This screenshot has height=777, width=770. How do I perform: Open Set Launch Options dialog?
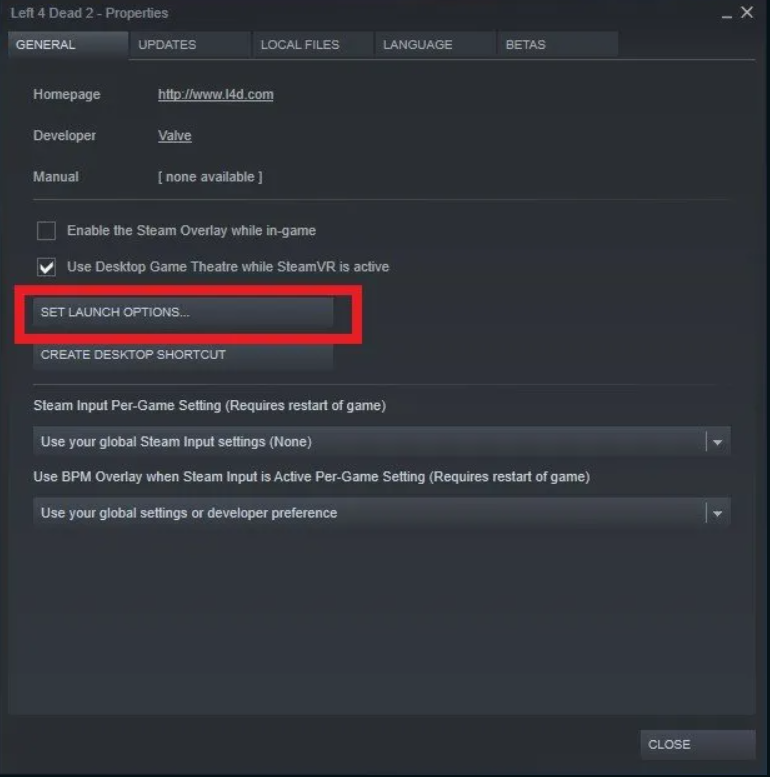(x=183, y=312)
